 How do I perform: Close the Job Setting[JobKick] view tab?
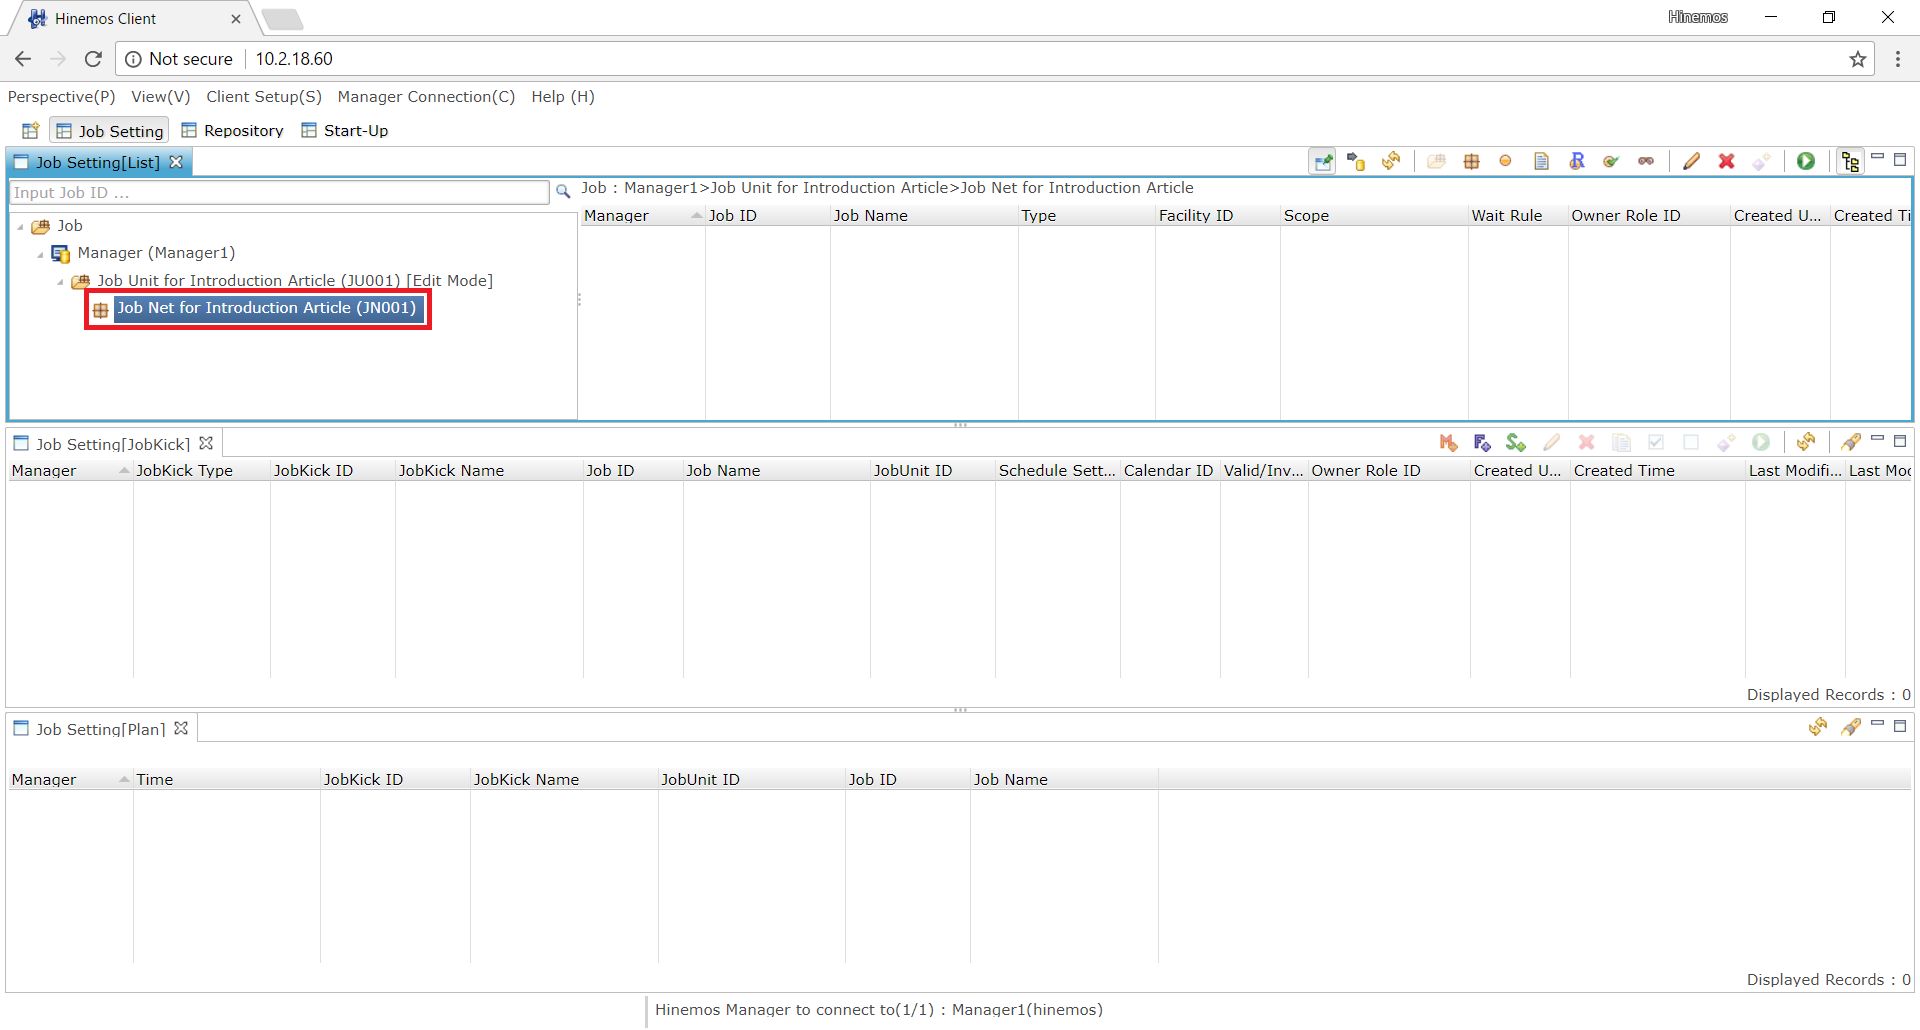coord(206,442)
